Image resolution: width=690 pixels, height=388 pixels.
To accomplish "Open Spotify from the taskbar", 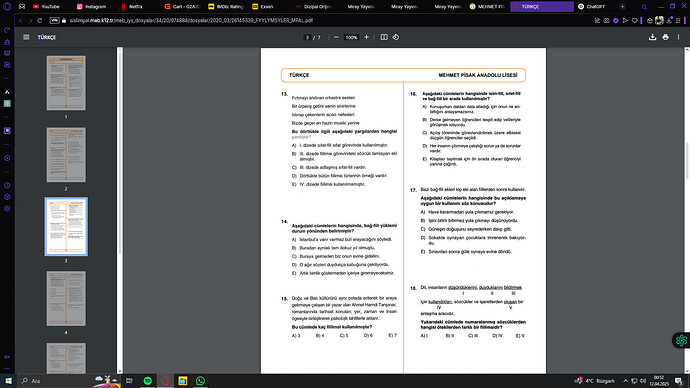I will coord(147,381).
